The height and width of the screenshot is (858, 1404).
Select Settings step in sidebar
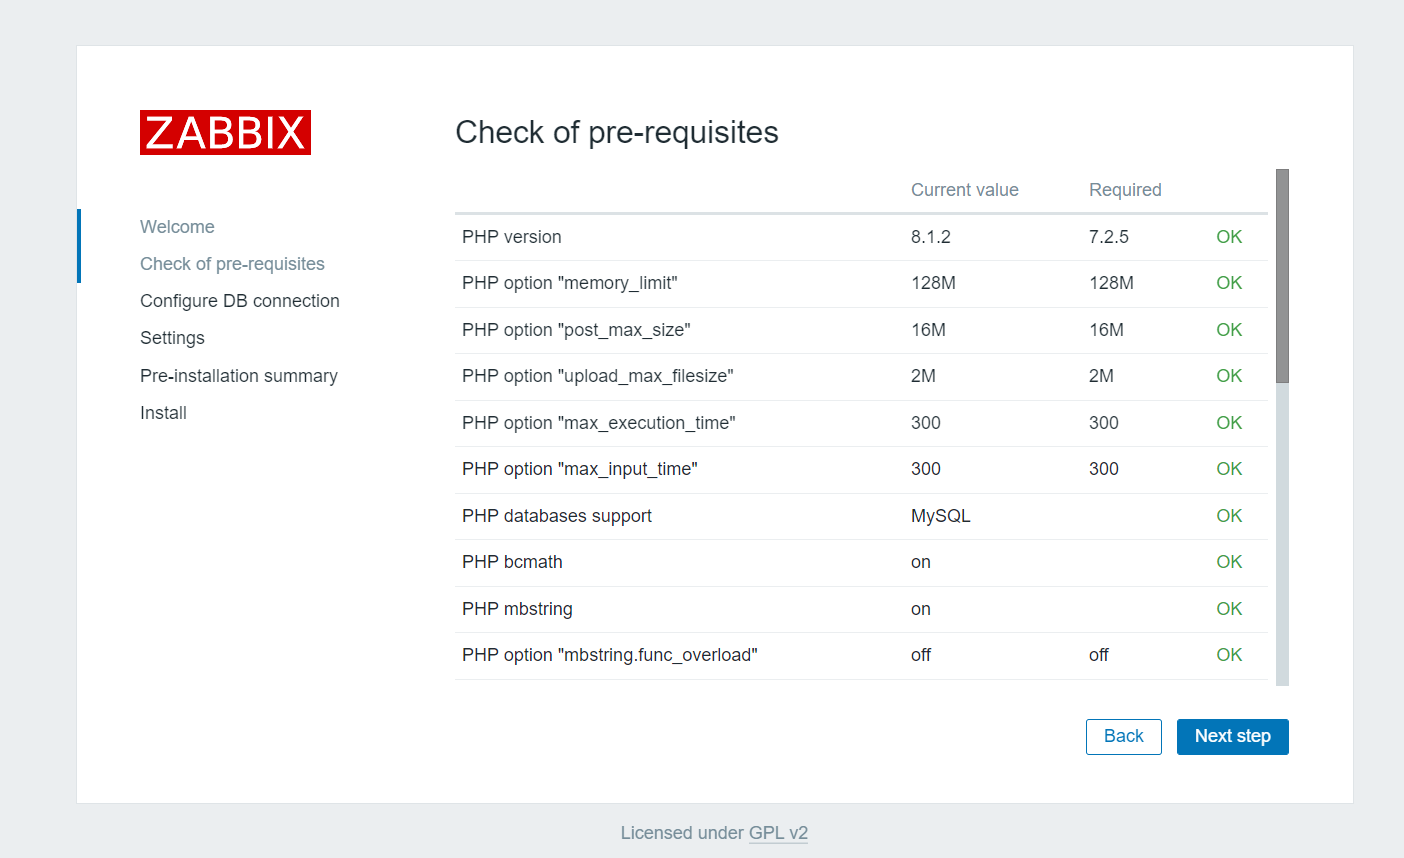pos(172,338)
